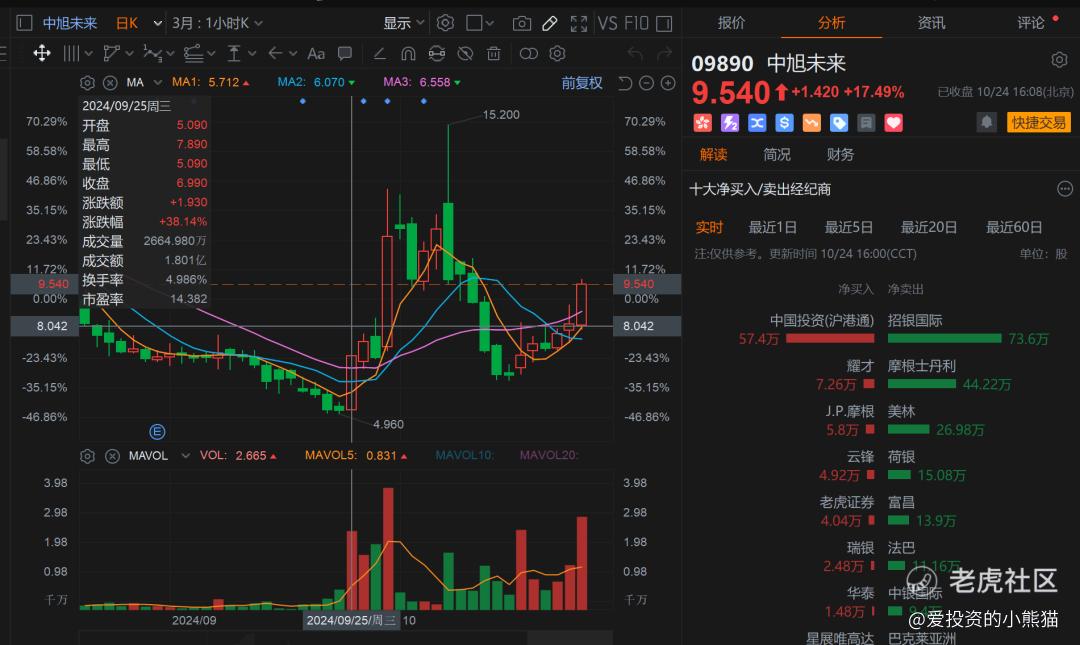Viewport: 1080px width, 645px height.
Task: Lock the drawings with the link-lock icon
Action: pos(437,53)
